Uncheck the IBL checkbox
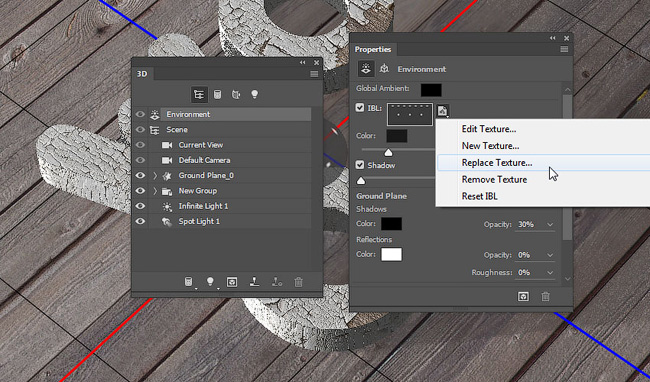This screenshot has height=382, width=650. pyautogui.click(x=360, y=108)
